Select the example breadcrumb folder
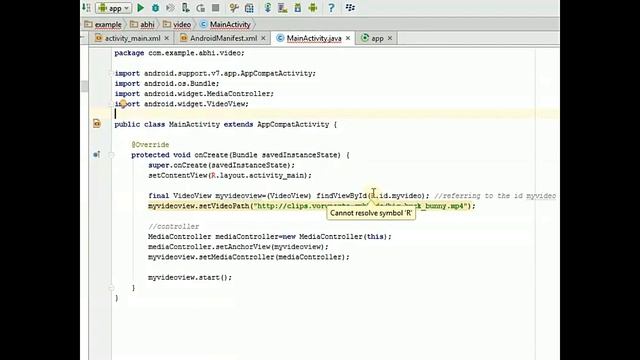The image size is (640, 360). (x=103, y=24)
